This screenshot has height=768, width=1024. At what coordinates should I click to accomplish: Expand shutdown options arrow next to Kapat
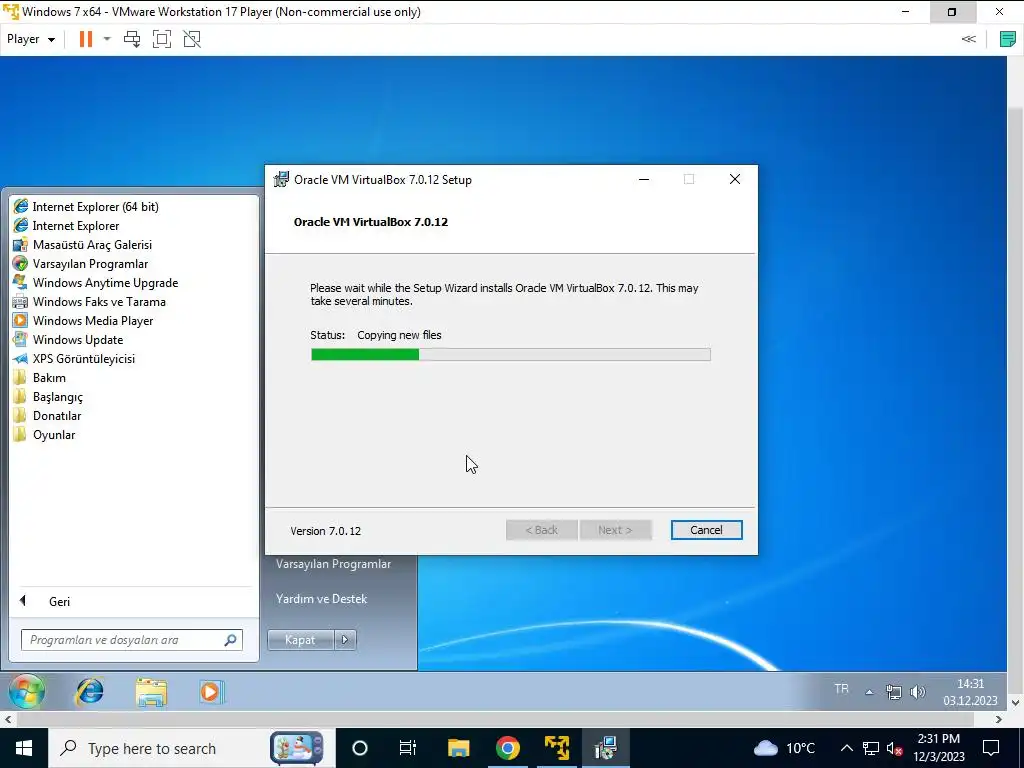[345, 640]
